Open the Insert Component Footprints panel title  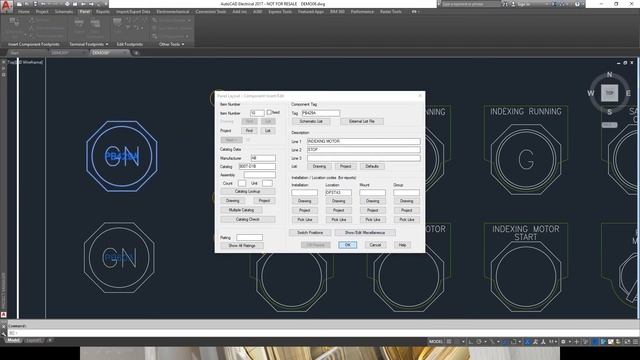tap(33, 44)
